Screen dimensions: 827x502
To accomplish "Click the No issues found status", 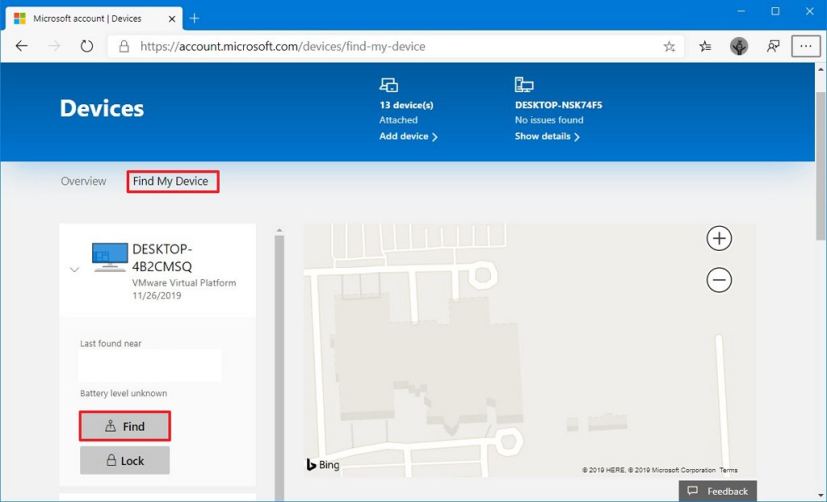I will click(x=549, y=120).
